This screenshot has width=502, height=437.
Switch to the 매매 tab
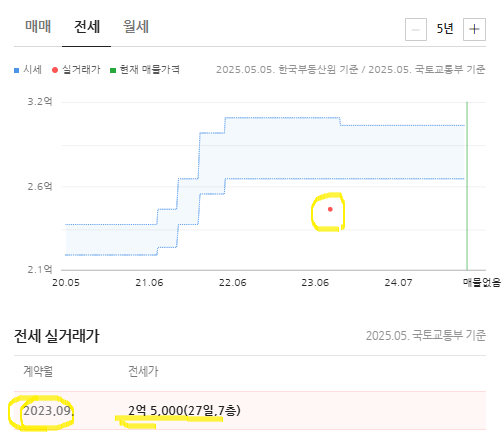pyautogui.click(x=38, y=26)
